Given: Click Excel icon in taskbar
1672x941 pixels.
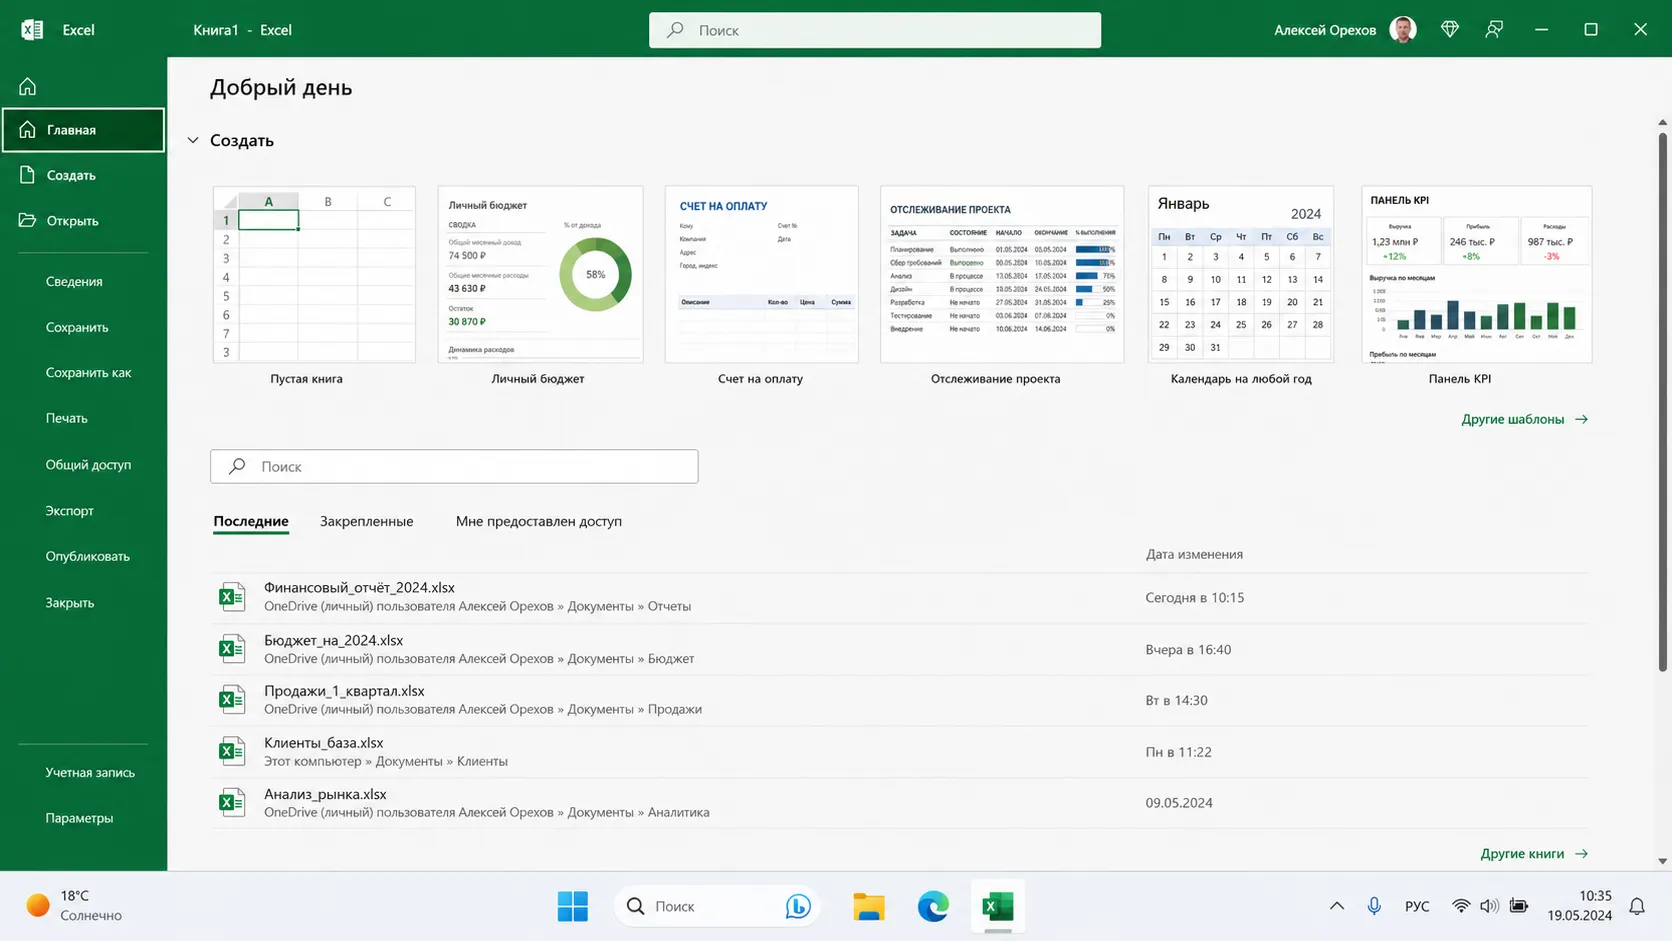Looking at the screenshot, I should 997,906.
